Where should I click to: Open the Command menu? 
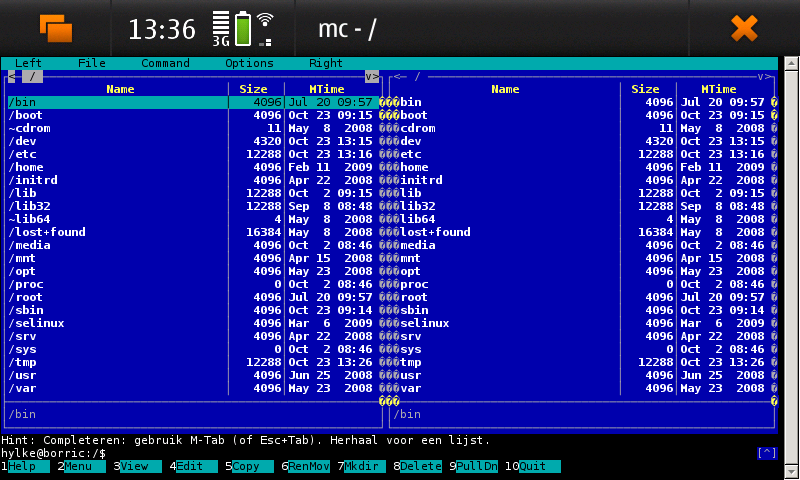(x=165, y=63)
